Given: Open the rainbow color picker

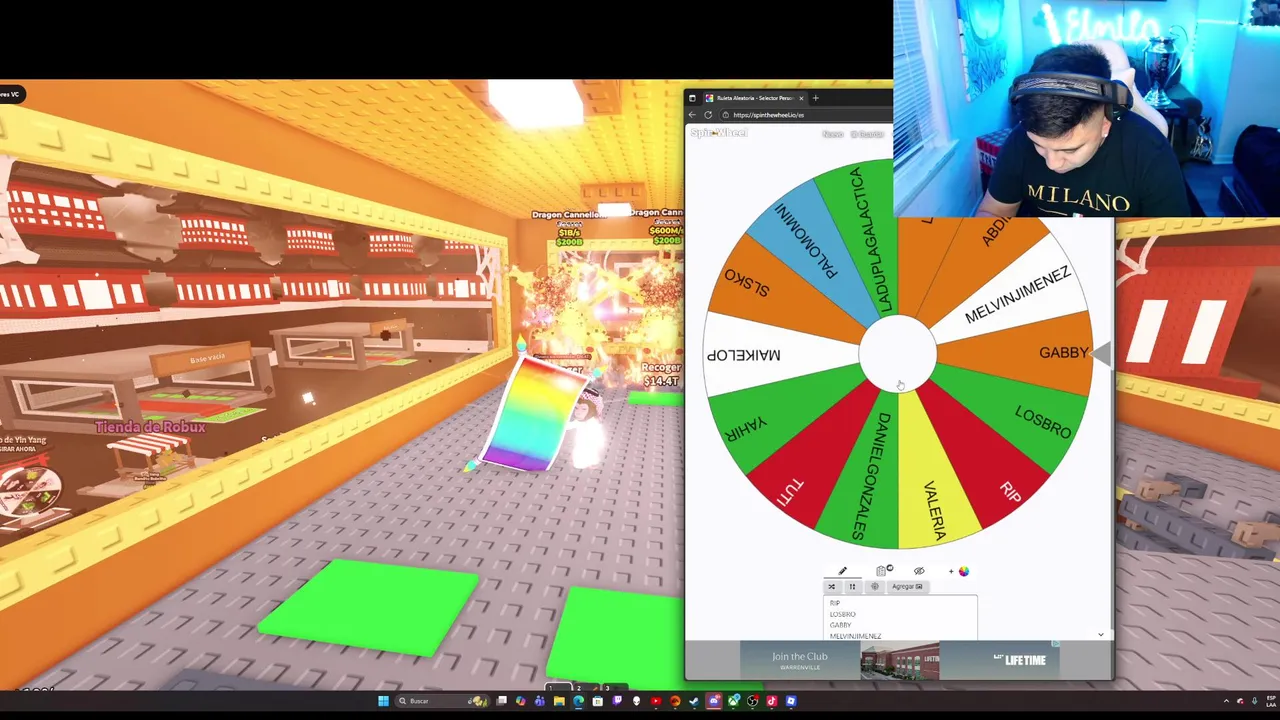Looking at the screenshot, I should coord(964,571).
